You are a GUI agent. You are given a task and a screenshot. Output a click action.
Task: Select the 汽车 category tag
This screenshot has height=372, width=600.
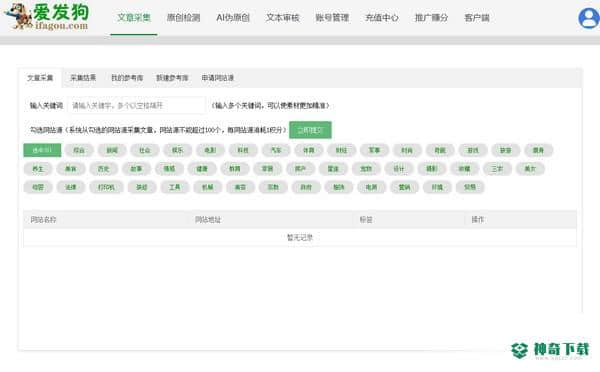276,150
